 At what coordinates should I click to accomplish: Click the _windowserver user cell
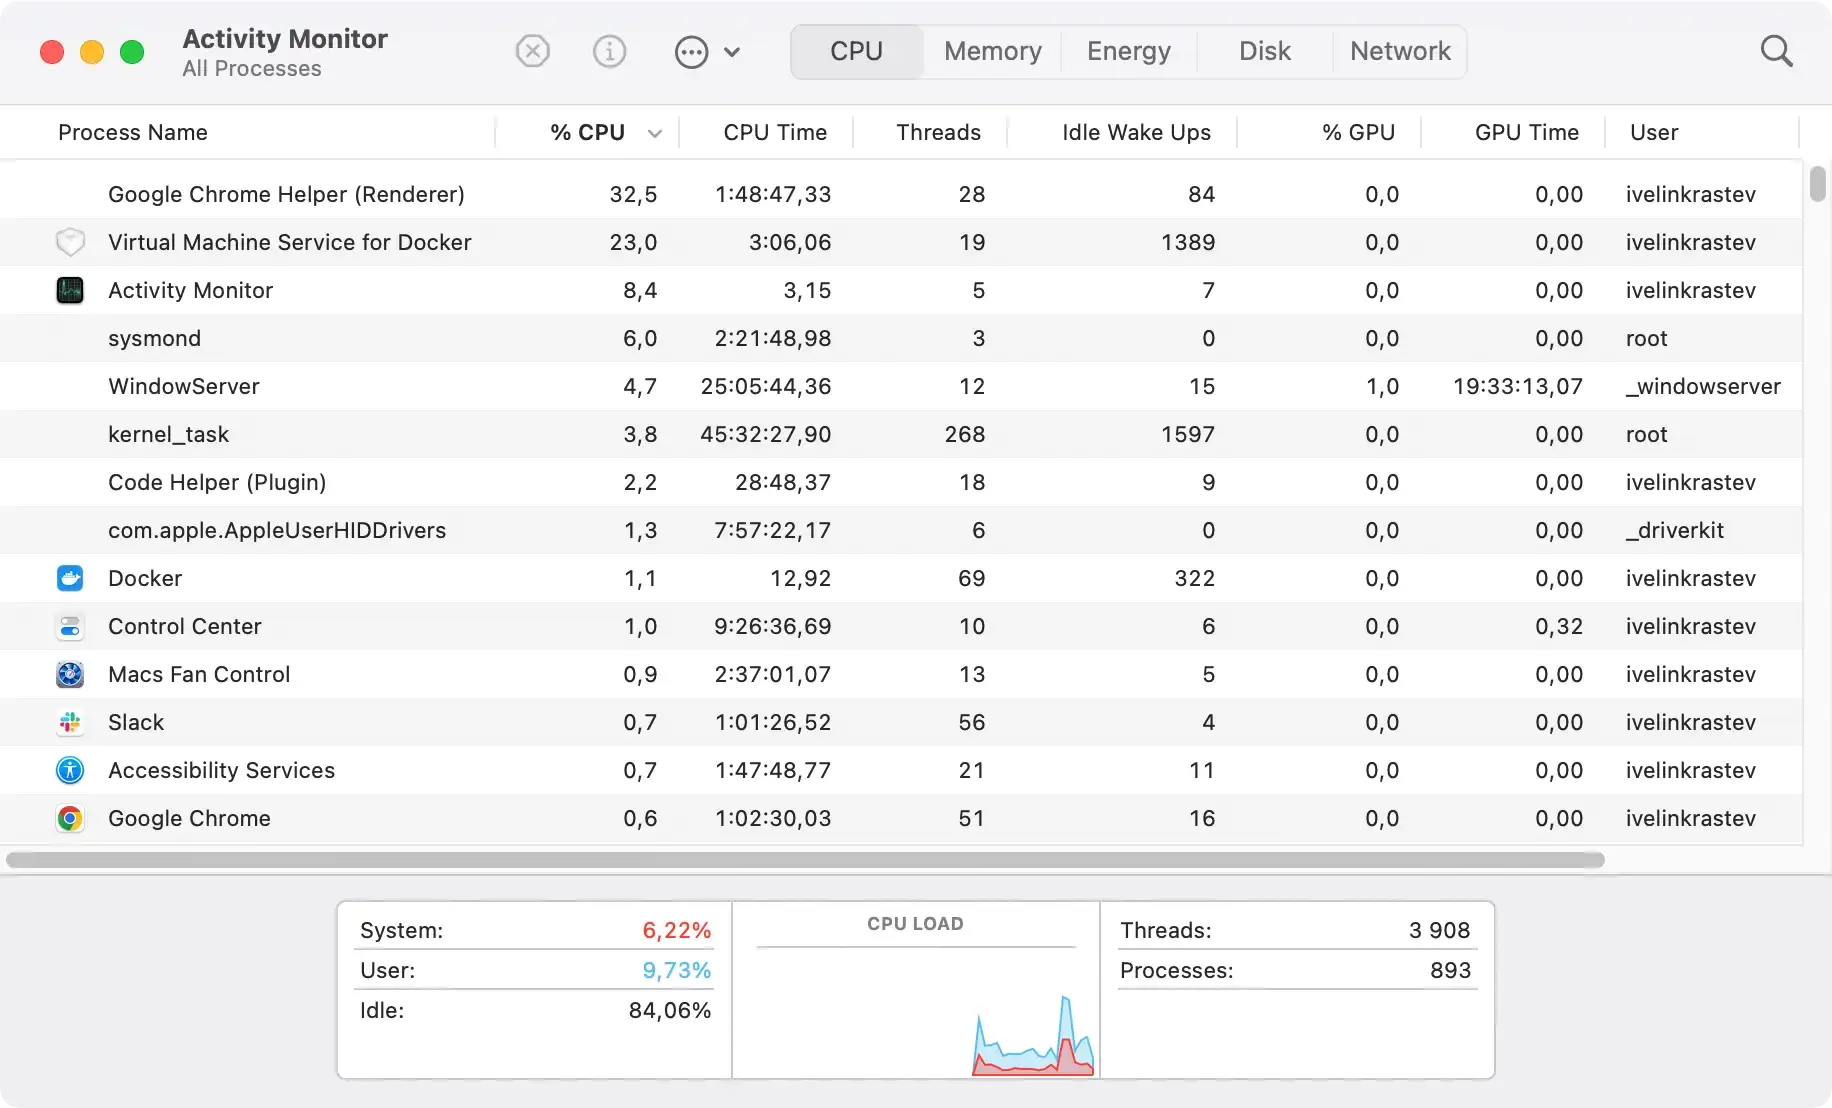click(1703, 386)
